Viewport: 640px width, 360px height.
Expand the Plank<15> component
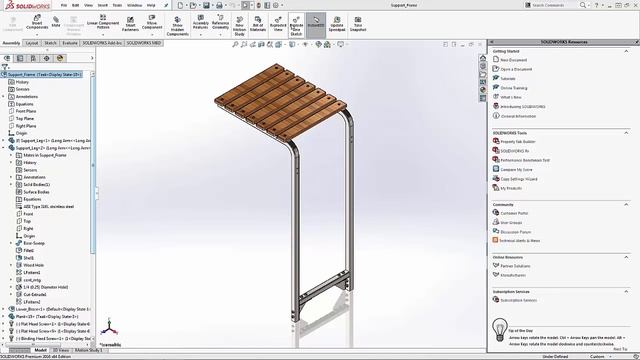pos(4,316)
